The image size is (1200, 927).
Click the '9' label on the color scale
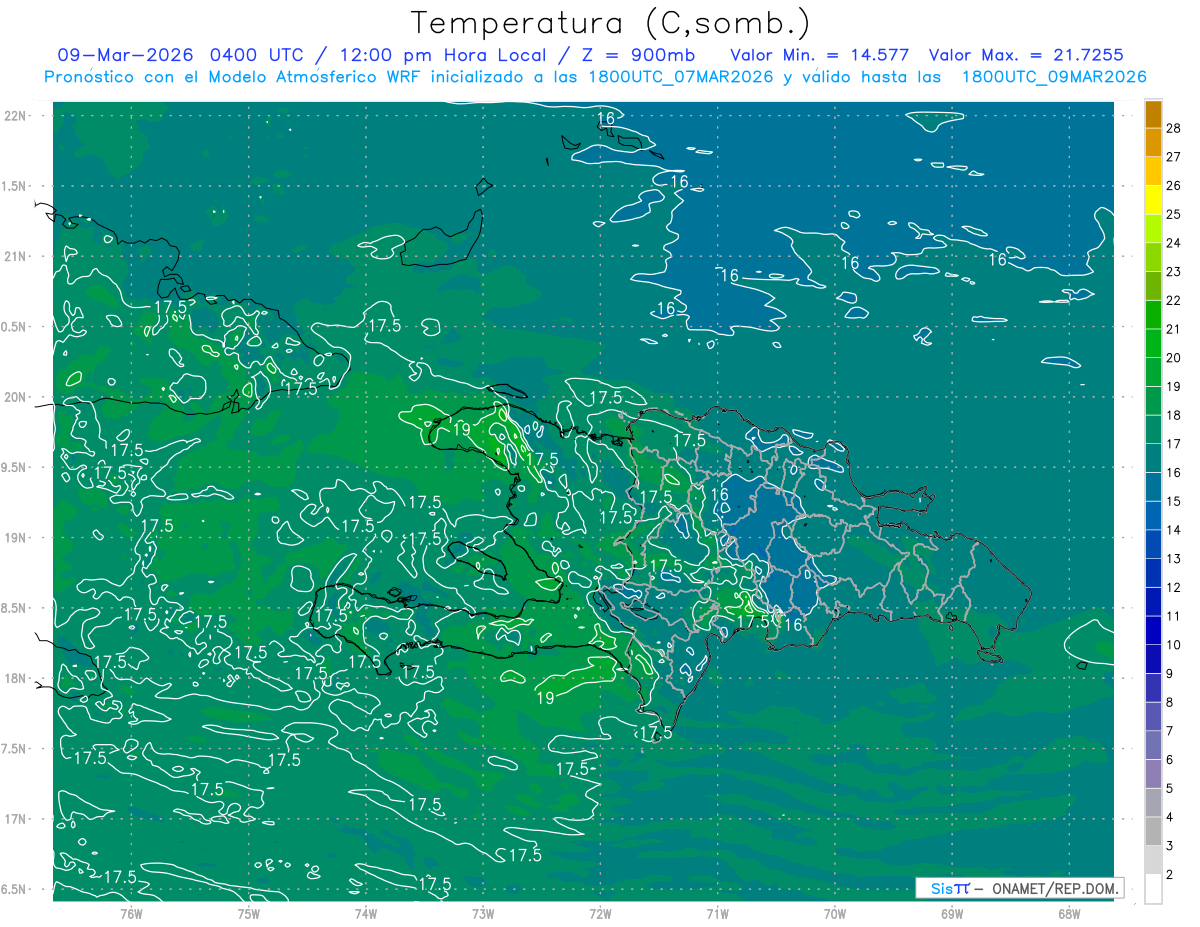pos(1171,674)
